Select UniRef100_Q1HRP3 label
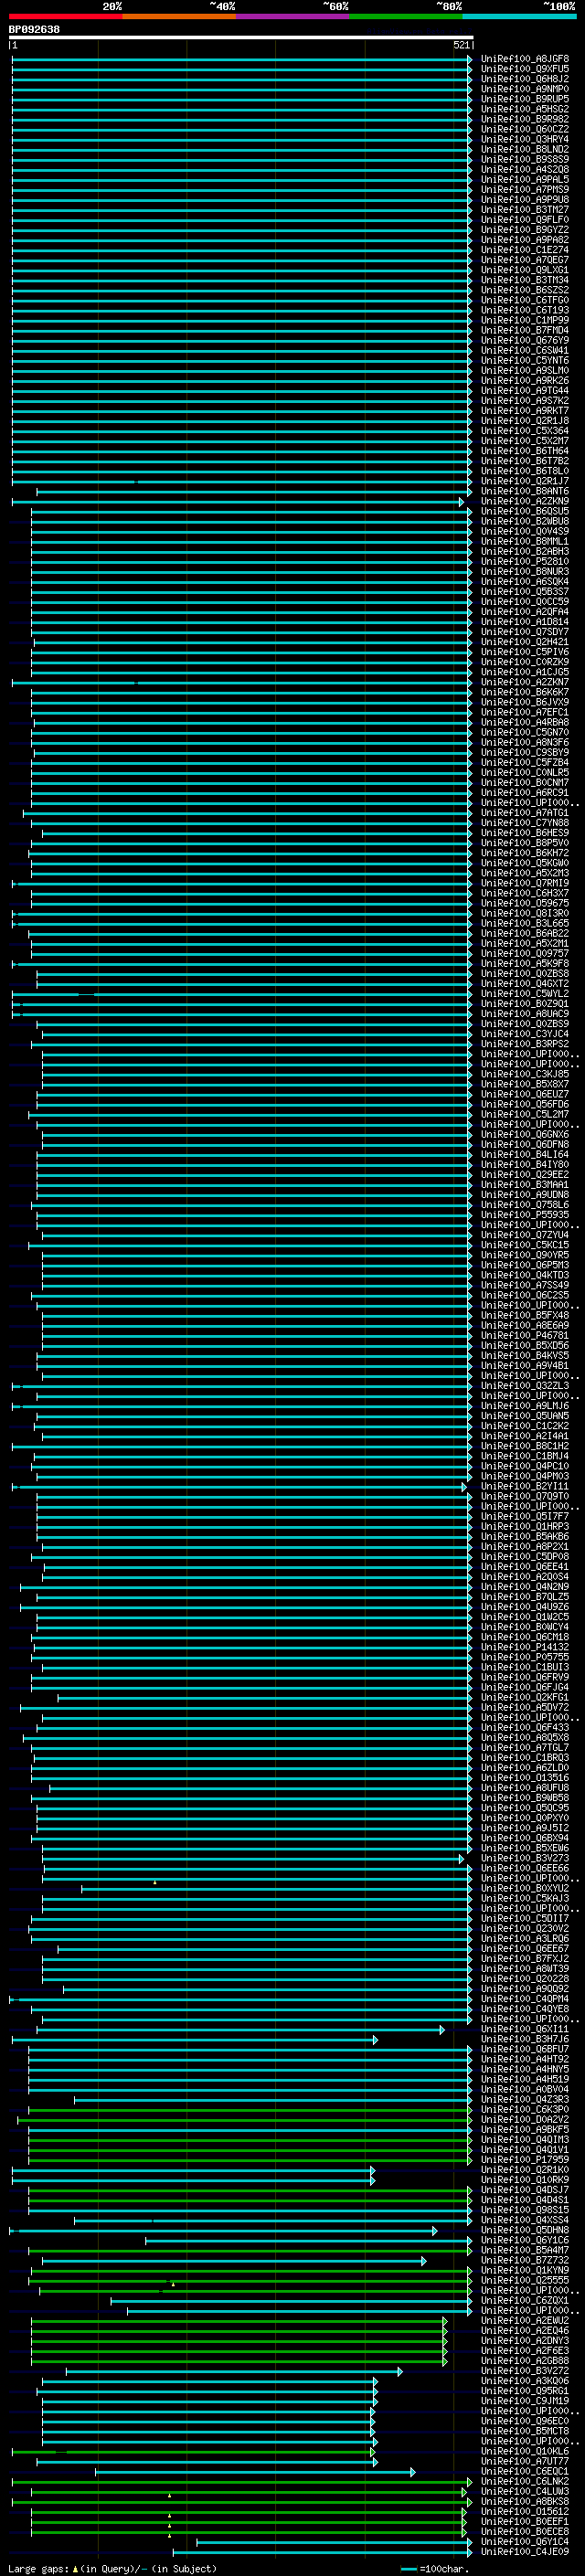 tap(525, 1526)
